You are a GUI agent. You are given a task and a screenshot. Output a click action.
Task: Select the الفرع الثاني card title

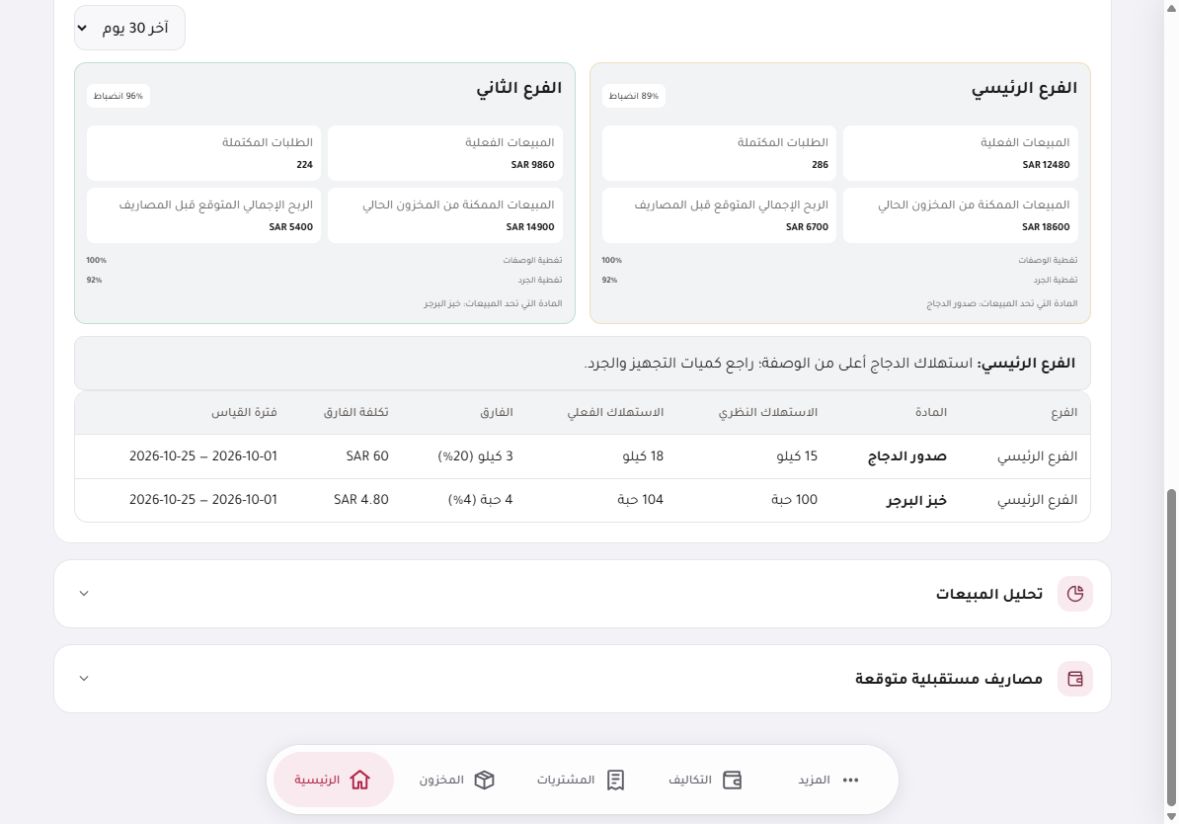(519, 88)
